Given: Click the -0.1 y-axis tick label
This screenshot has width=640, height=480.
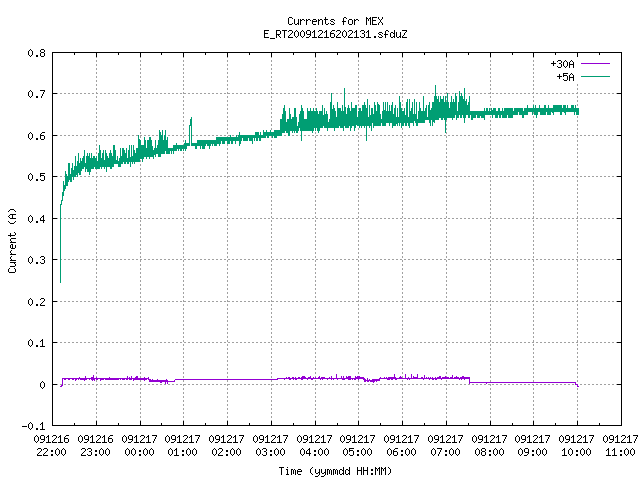Looking at the screenshot, I should 33,426.
